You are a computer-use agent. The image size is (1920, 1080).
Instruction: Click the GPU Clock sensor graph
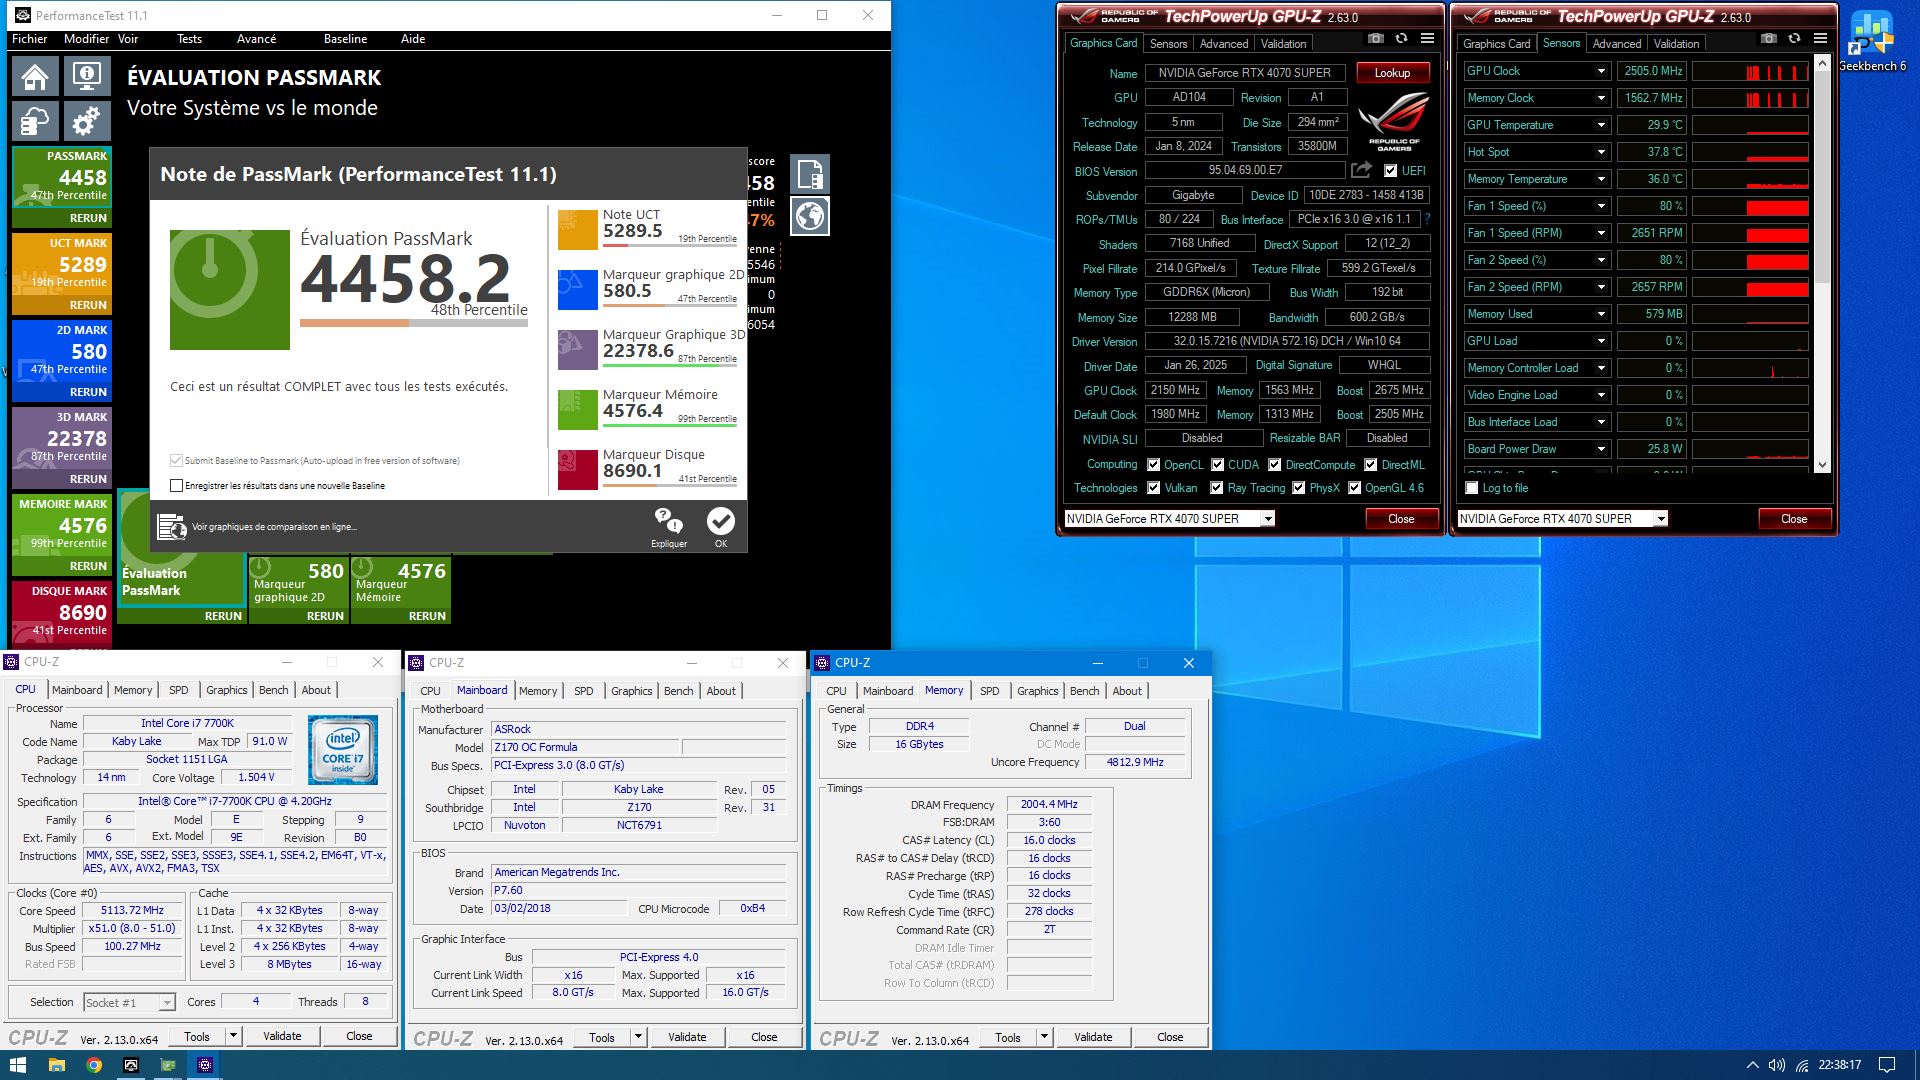tap(1750, 71)
